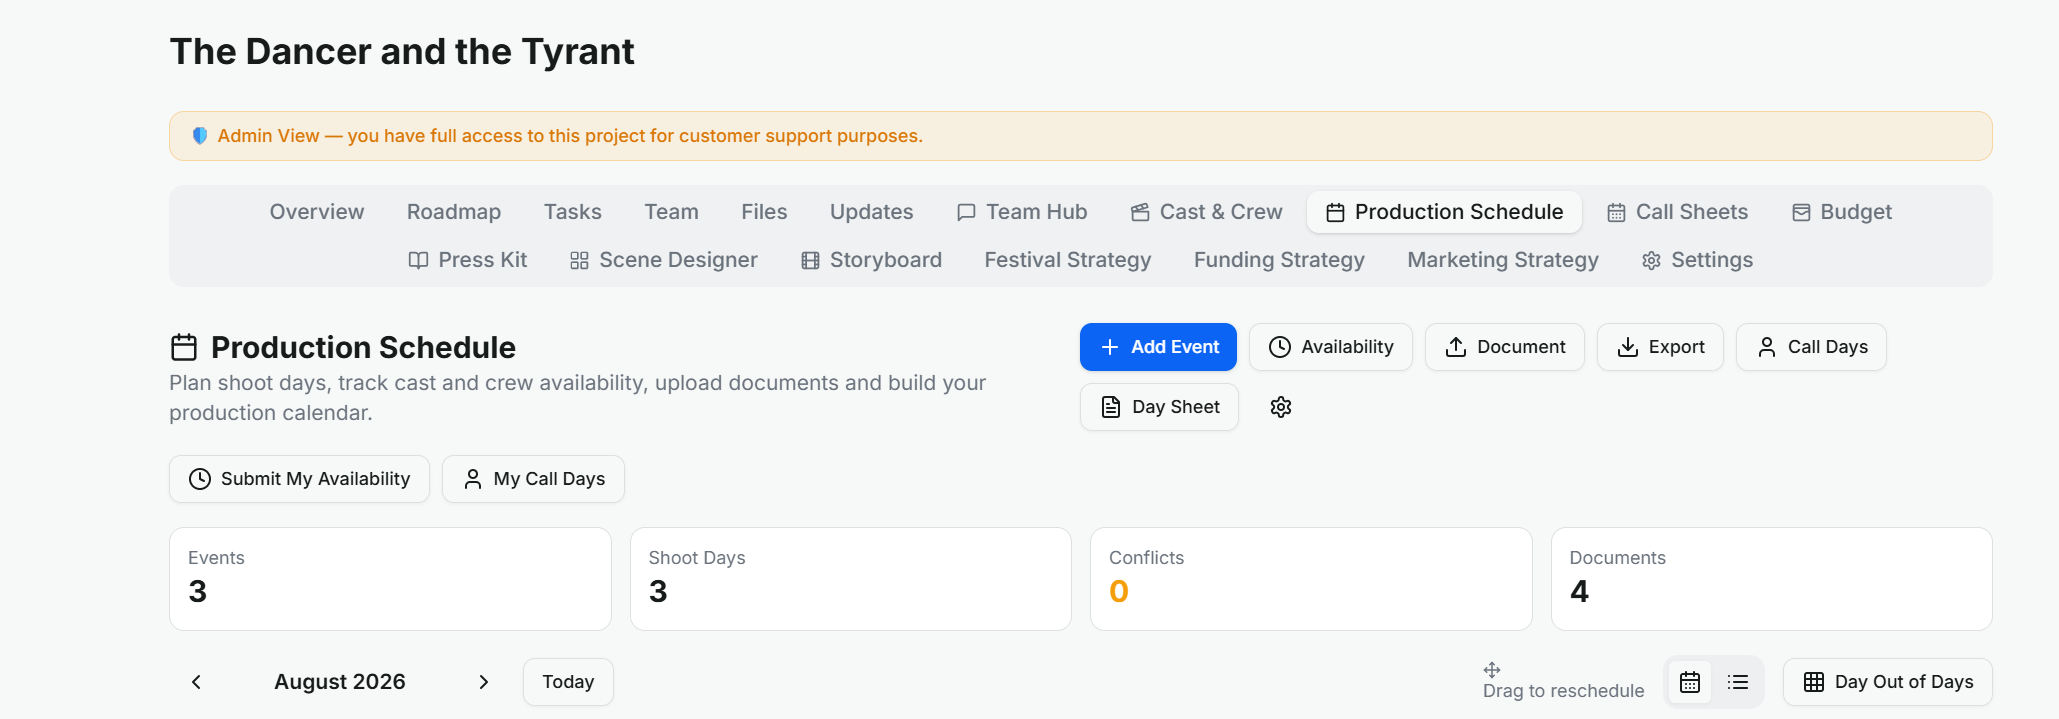This screenshot has height=719, width=2059.
Task: Open the Call Days button
Action: point(1811,347)
